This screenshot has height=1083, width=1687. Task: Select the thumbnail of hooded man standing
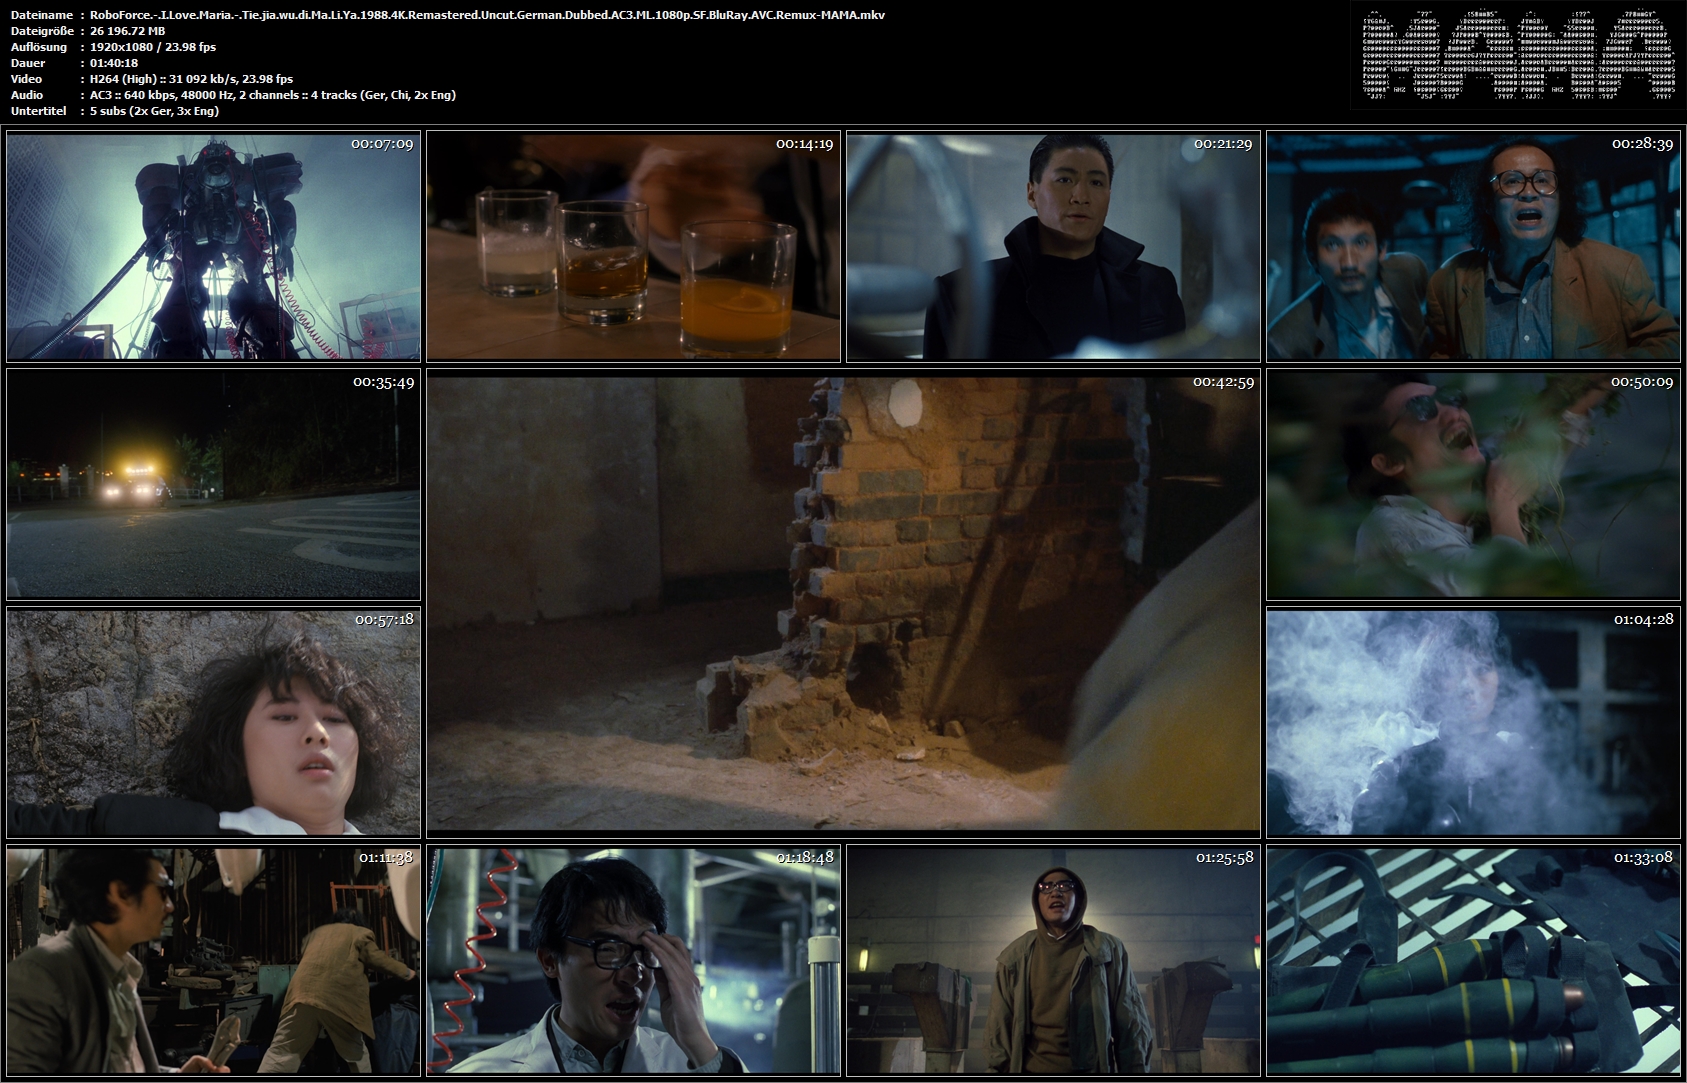click(x=1053, y=961)
